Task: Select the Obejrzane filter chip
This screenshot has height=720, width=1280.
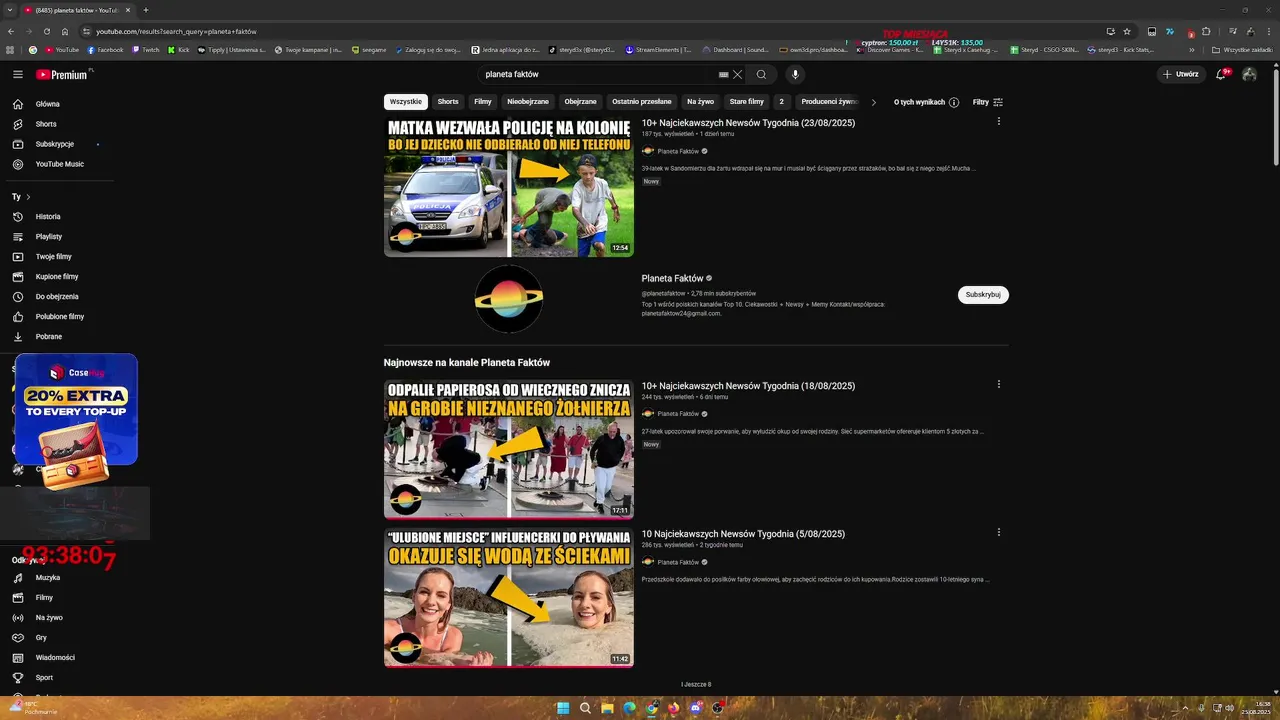Action: point(581,102)
